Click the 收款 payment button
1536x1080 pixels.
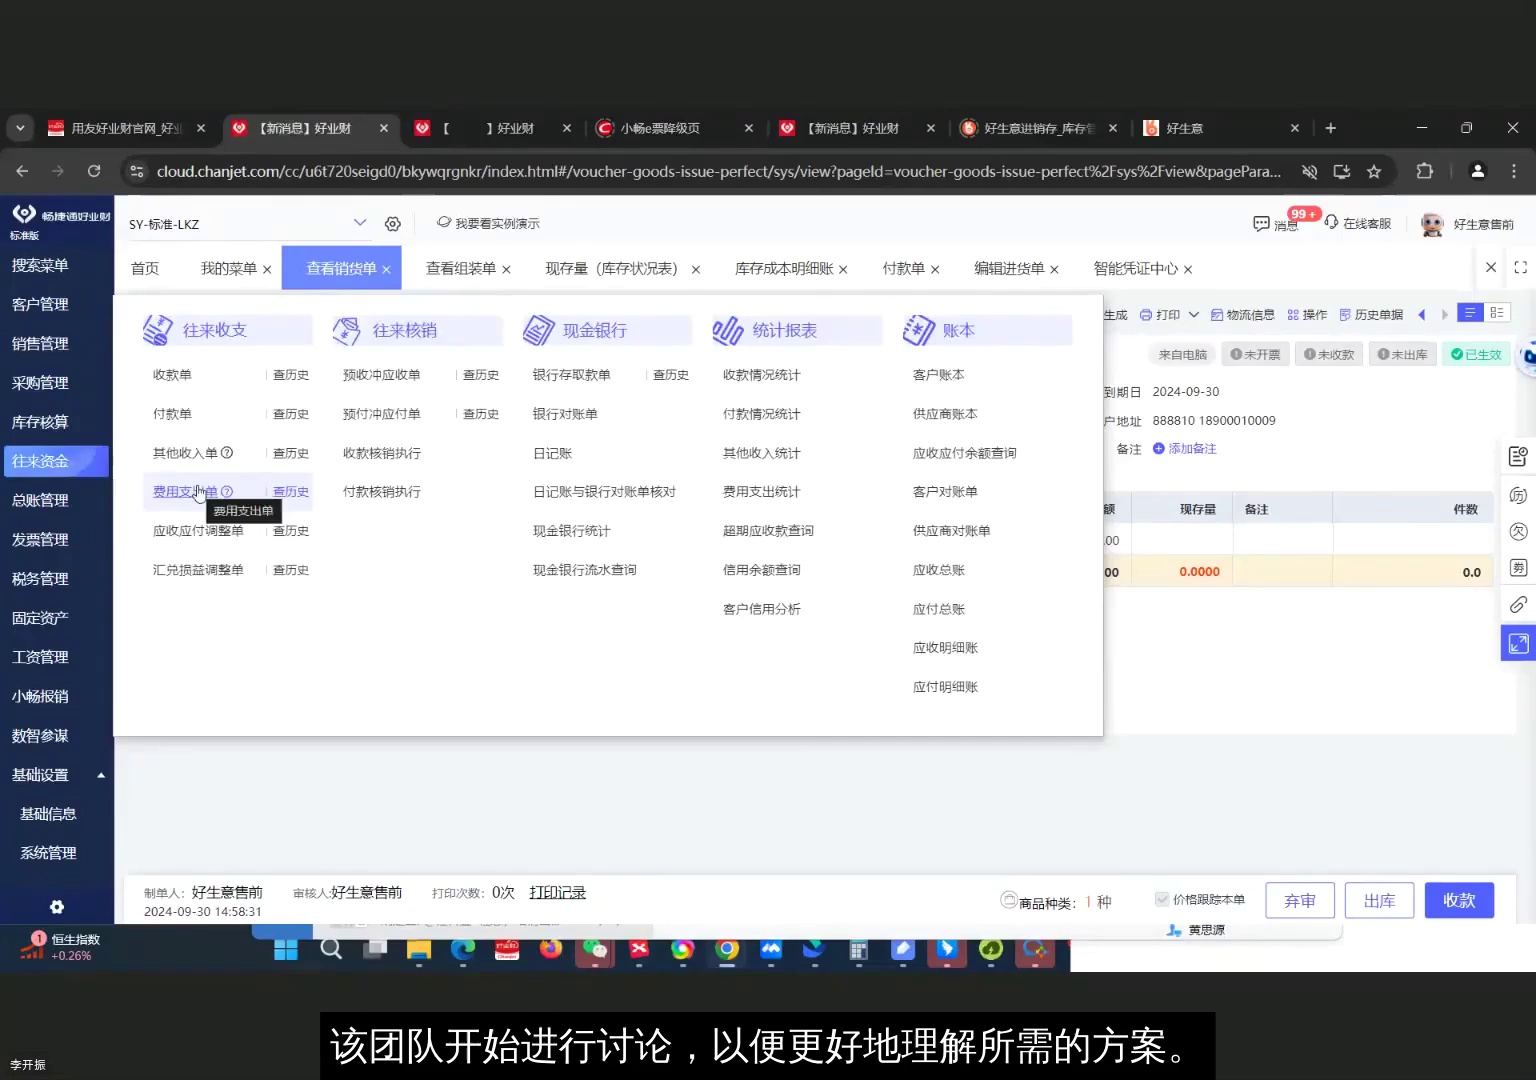point(1459,900)
